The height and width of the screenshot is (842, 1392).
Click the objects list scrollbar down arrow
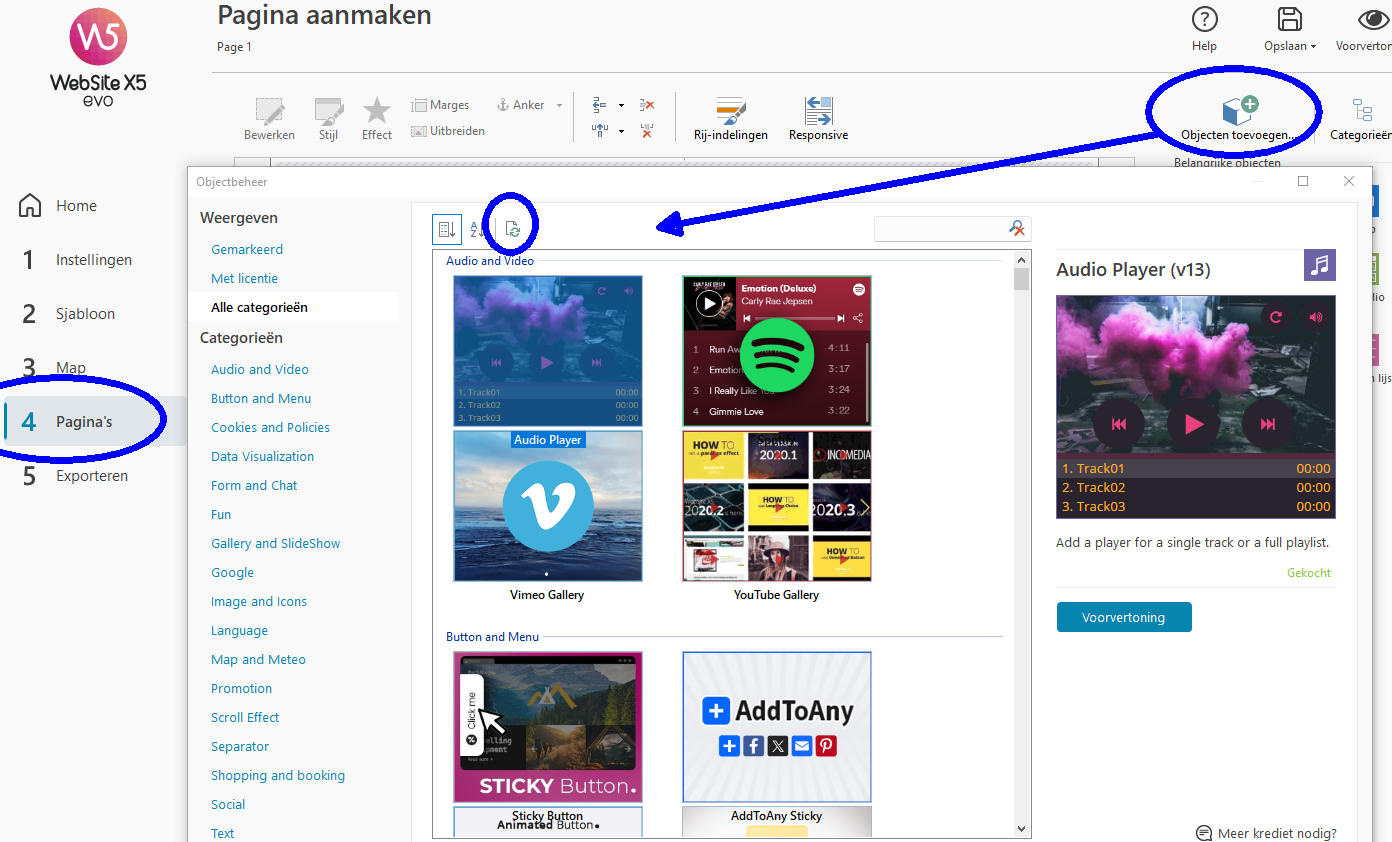pyautogui.click(x=1021, y=829)
